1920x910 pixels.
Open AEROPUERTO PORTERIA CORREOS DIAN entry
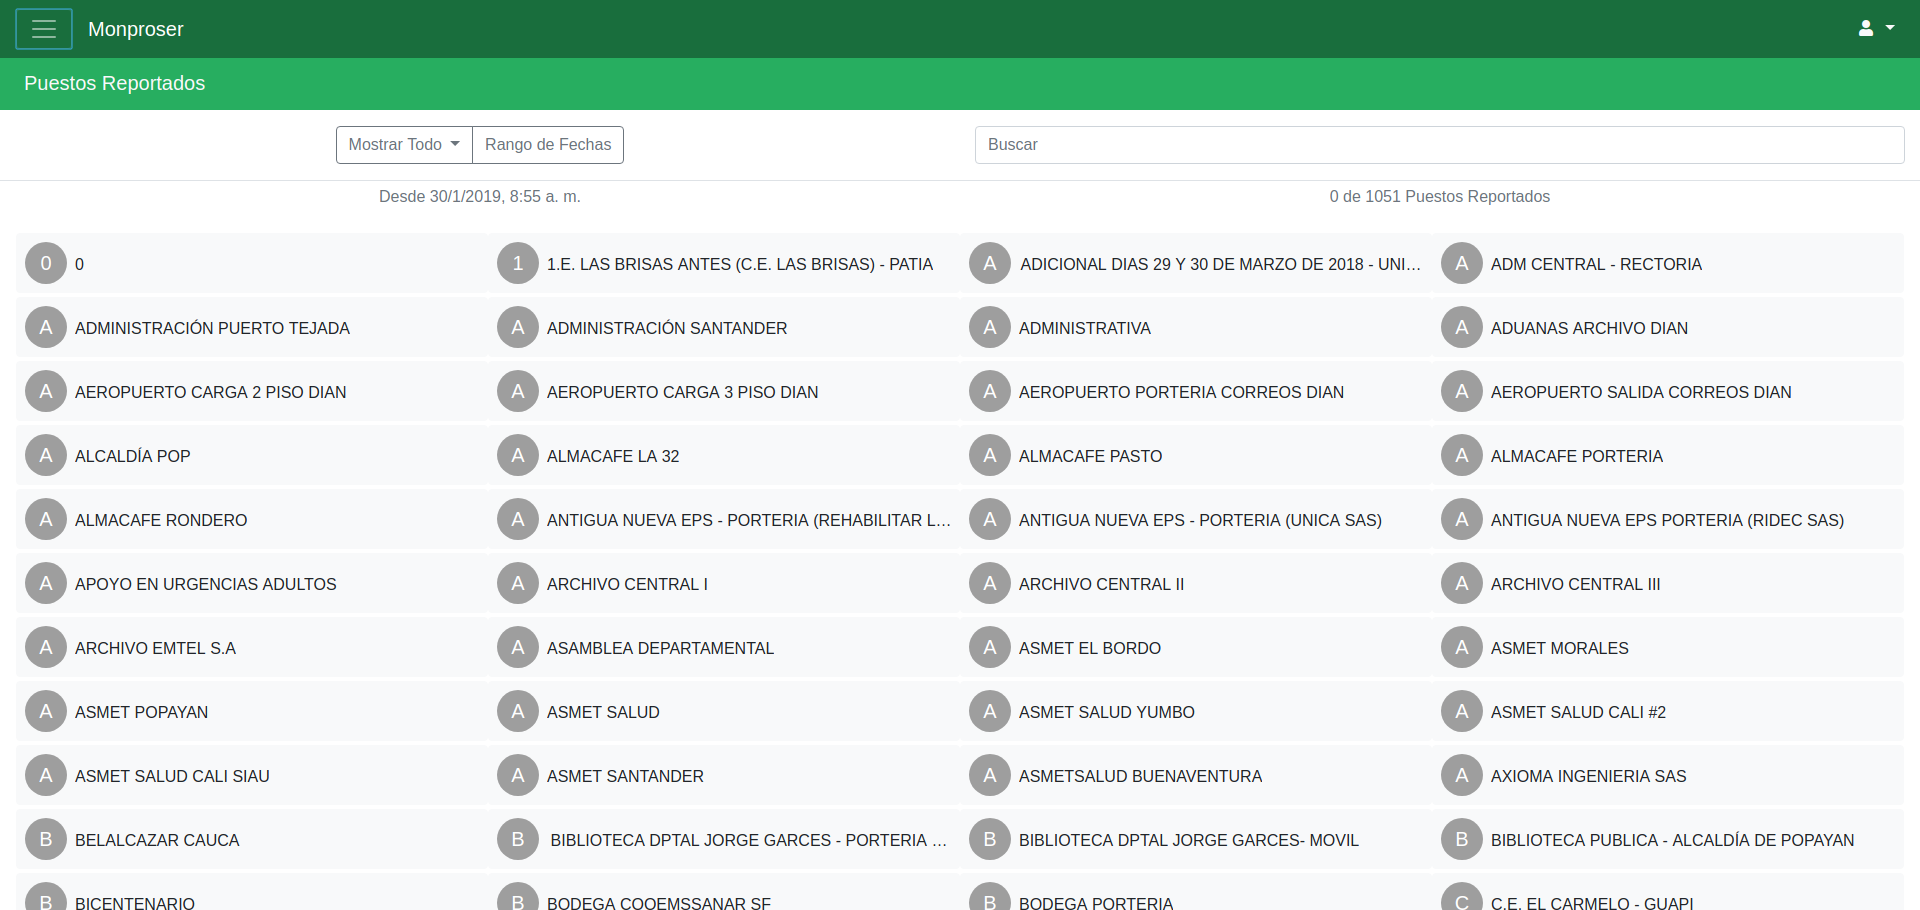(x=1181, y=392)
